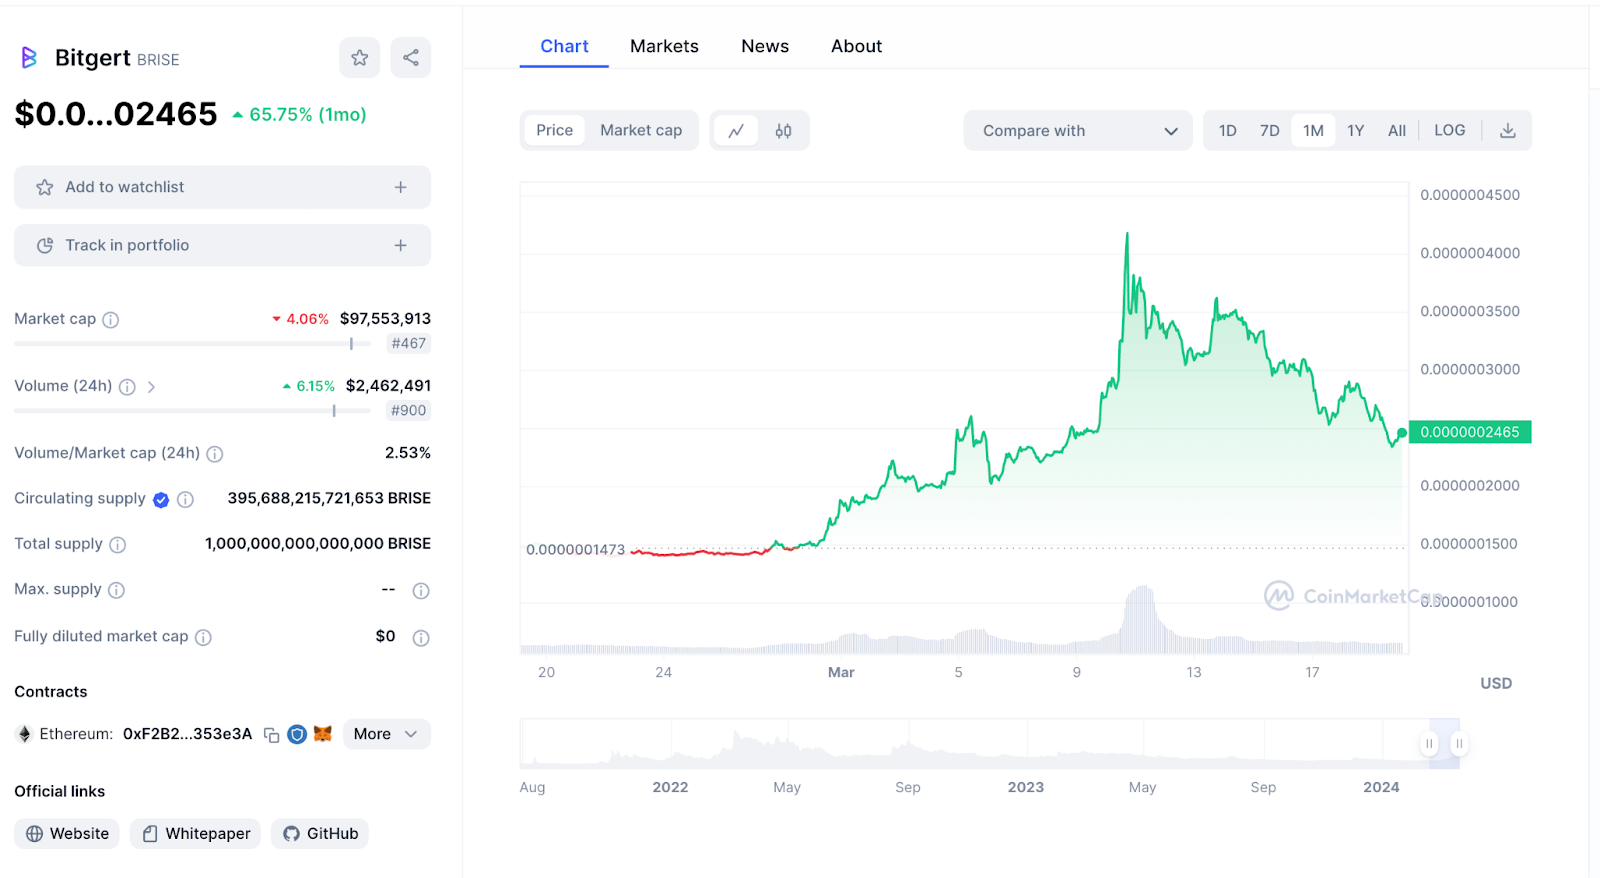The width and height of the screenshot is (1600, 878).
Task: Set chart range to 1Y
Action: pos(1356,131)
